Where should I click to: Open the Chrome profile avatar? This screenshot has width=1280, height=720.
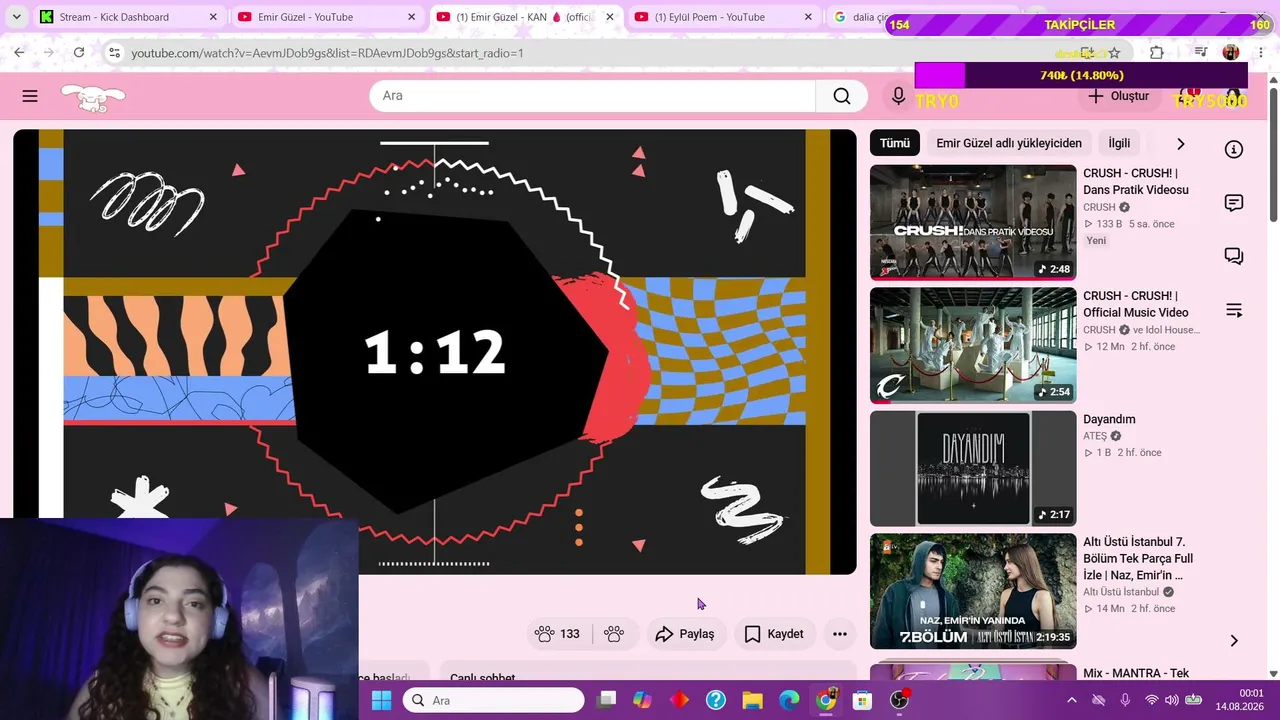point(1231,53)
